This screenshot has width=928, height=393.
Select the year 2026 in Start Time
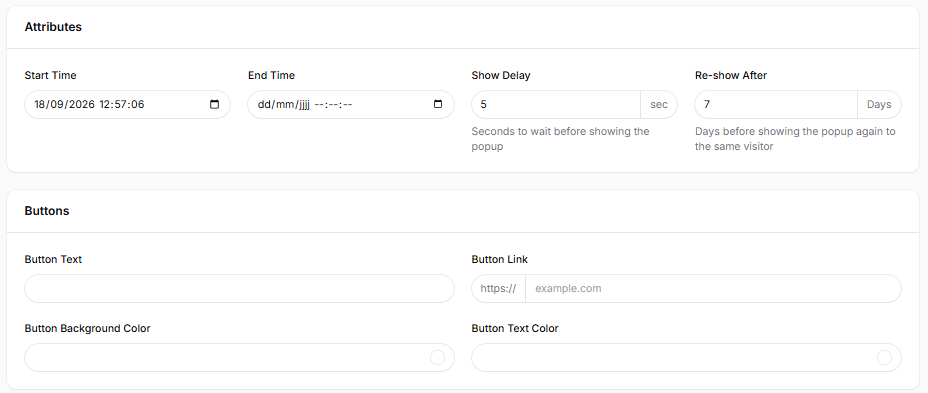82,105
